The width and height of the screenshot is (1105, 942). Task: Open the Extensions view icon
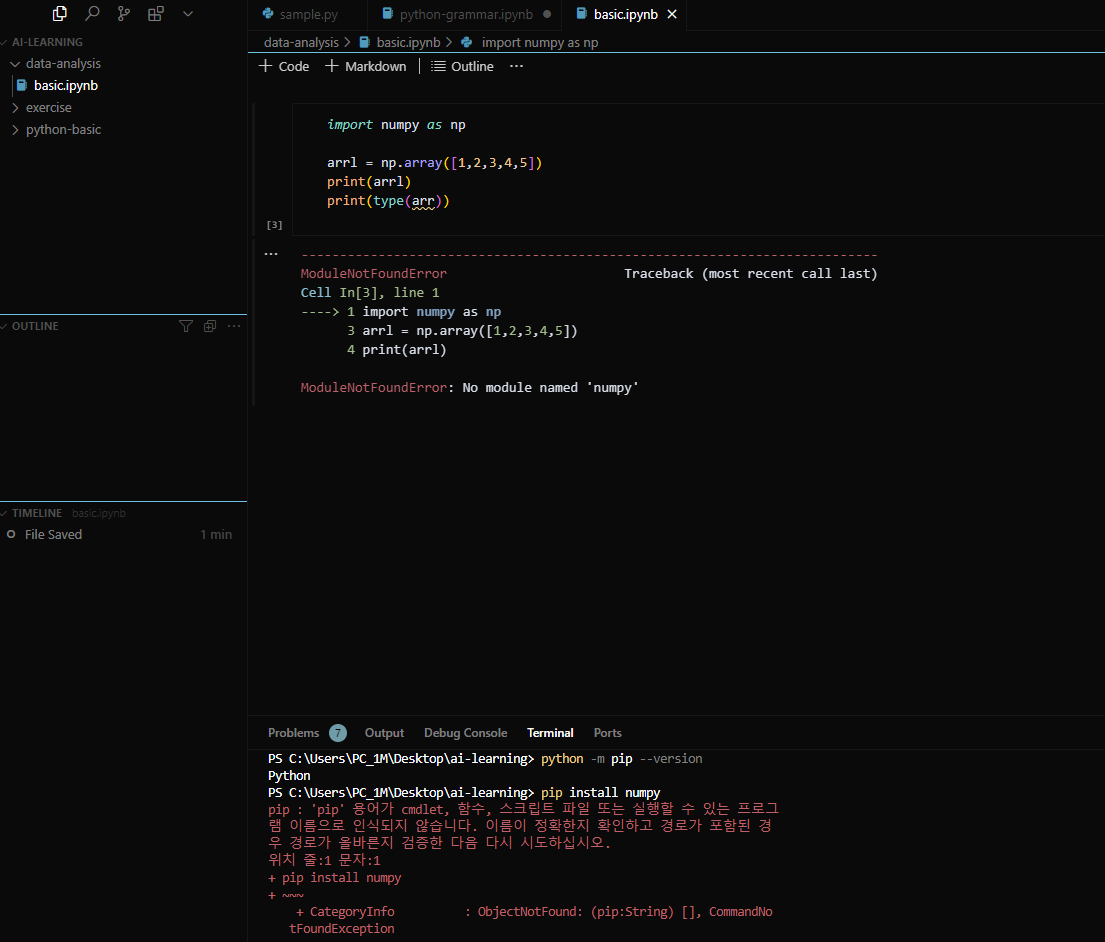(x=156, y=13)
